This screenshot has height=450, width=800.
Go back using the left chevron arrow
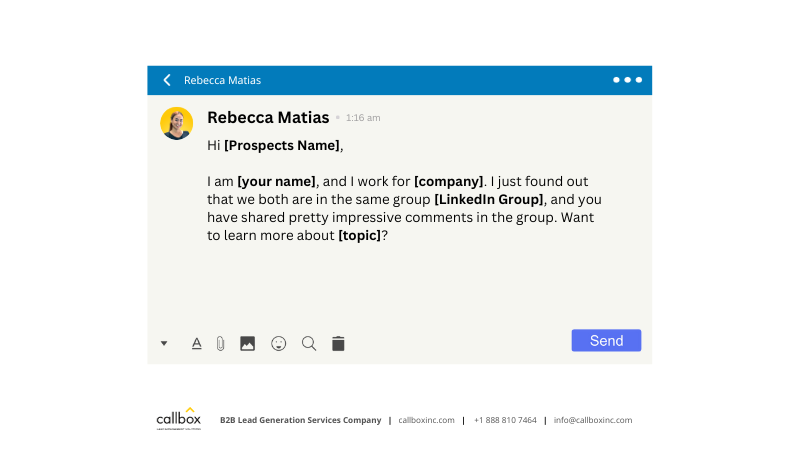167,80
